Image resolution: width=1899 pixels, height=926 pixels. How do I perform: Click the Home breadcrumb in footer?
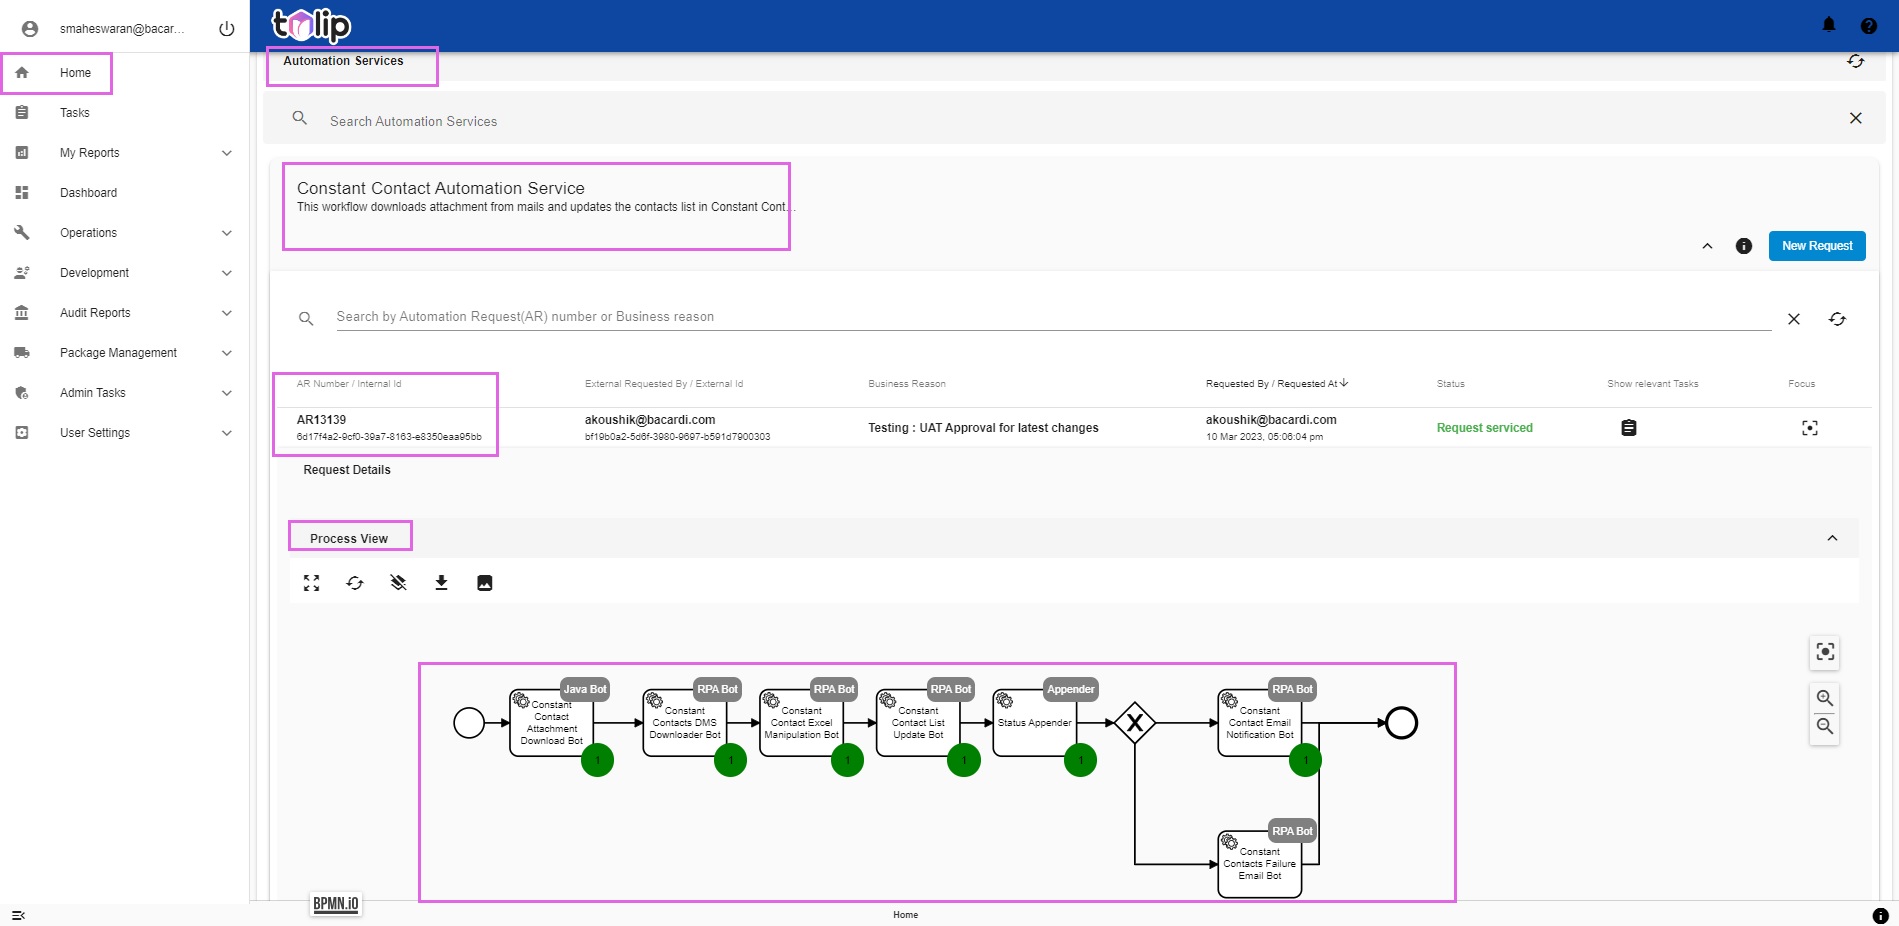coord(905,915)
